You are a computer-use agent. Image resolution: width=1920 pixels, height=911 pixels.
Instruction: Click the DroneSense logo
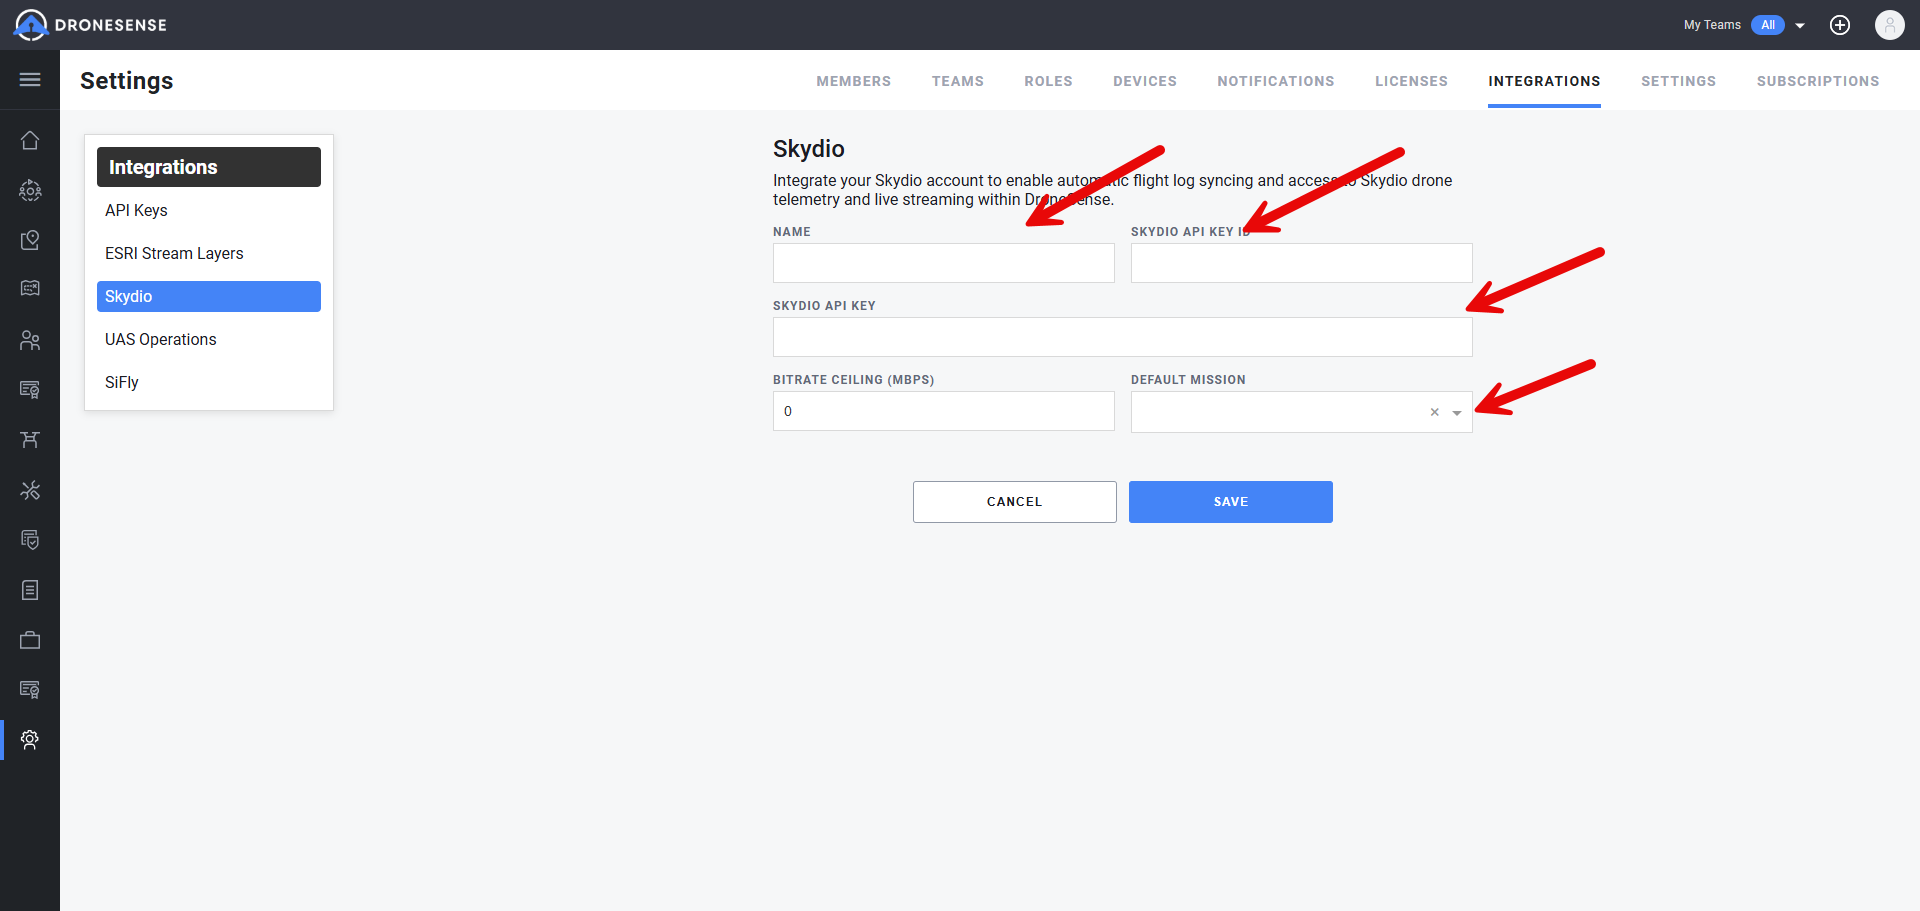tap(90, 25)
